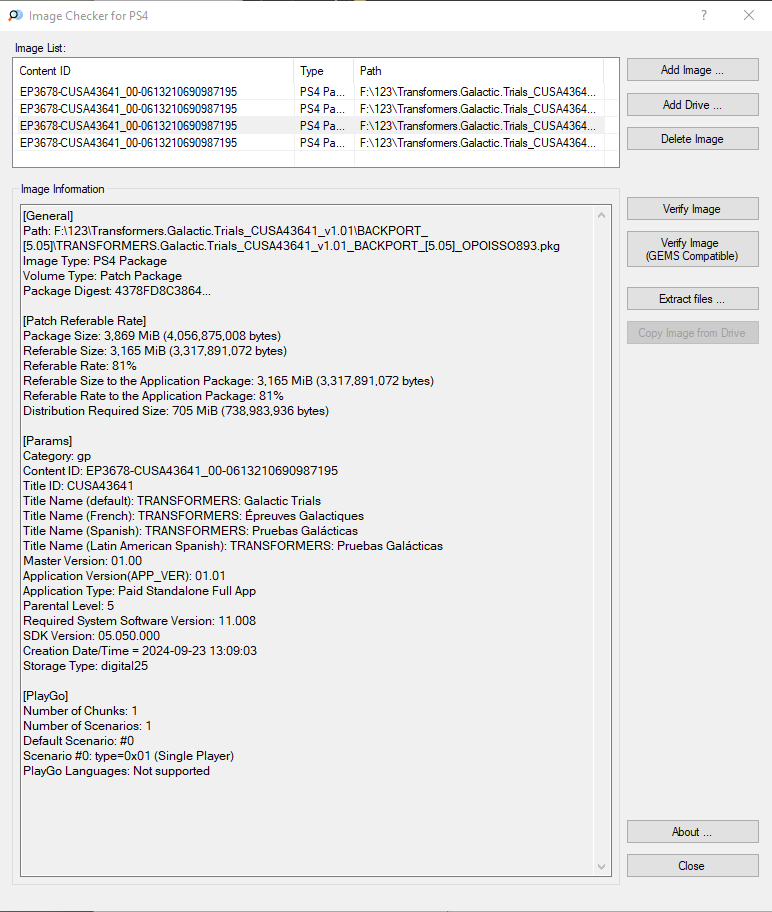
Task: Sort by the Type column header
Action: 323,71
